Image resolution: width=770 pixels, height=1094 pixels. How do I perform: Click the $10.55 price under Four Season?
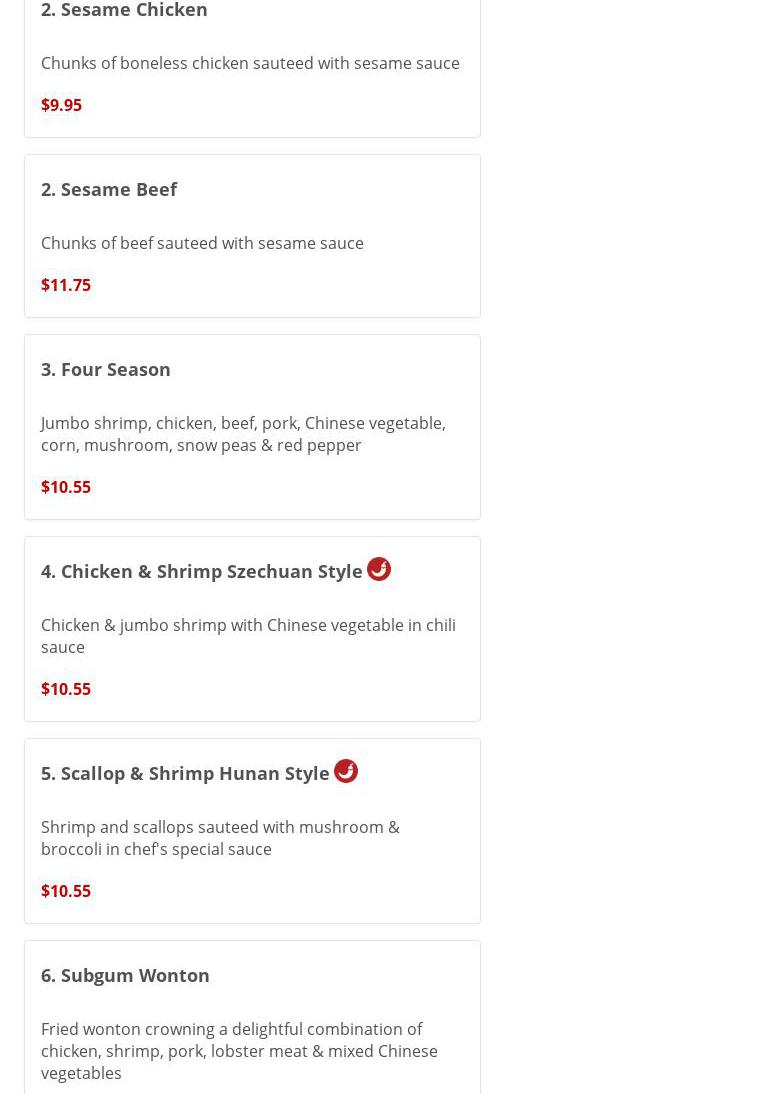tap(66, 487)
